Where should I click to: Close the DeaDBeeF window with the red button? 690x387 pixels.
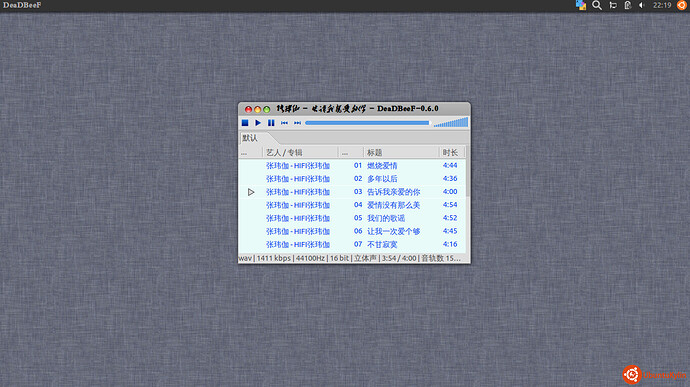point(248,109)
